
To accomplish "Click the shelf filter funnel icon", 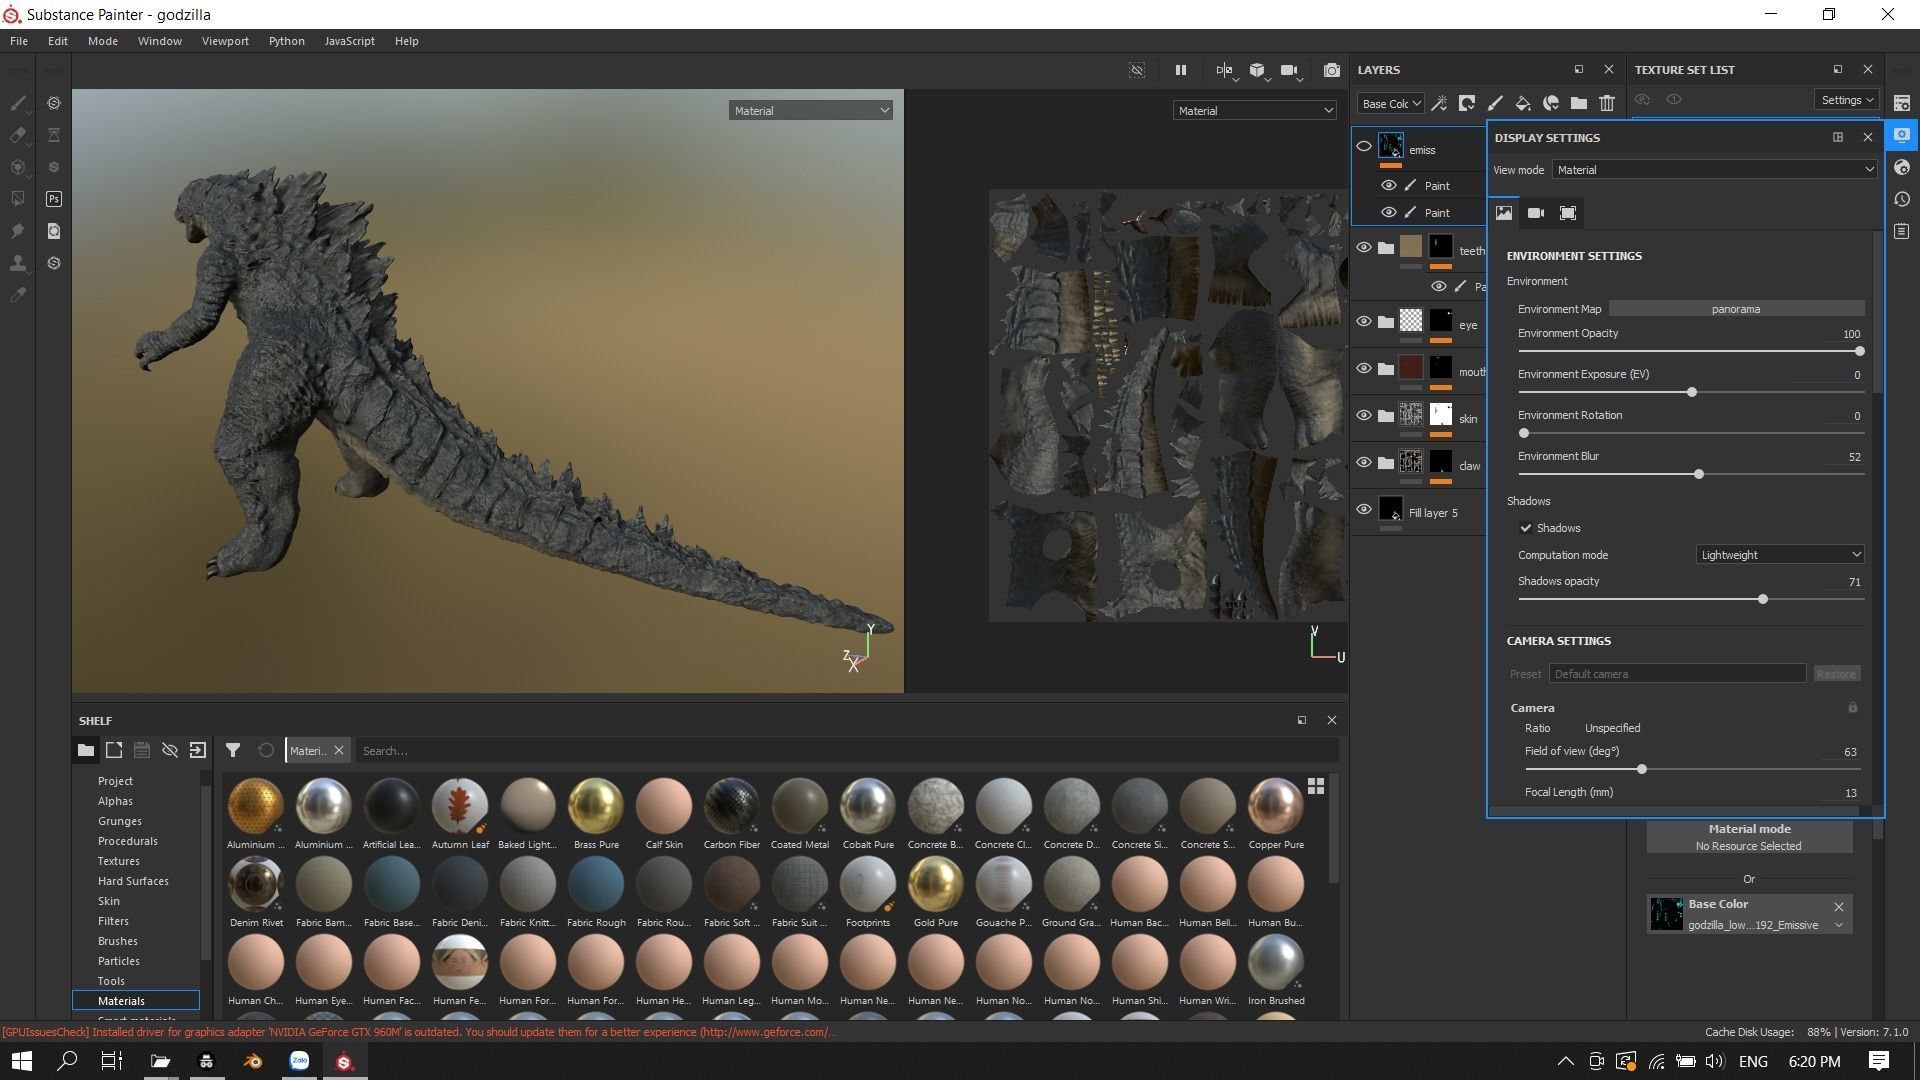I will pyautogui.click(x=233, y=750).
